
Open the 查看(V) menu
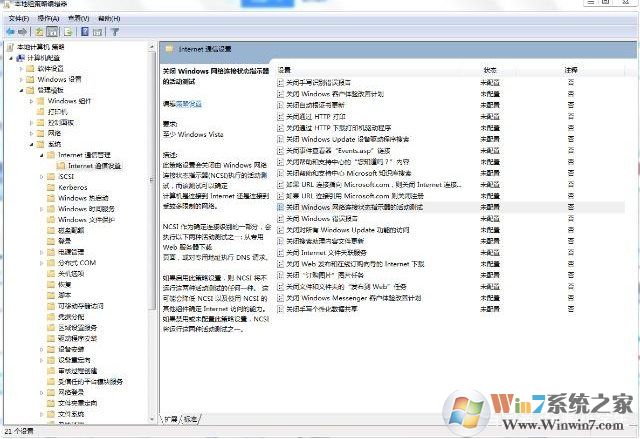click(x=77, y=18)
